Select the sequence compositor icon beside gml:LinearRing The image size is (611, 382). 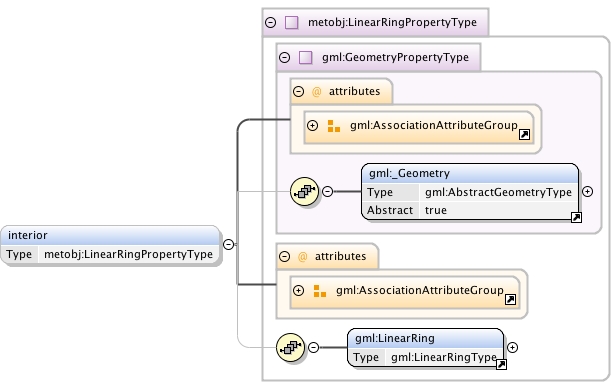pos(290,347)
